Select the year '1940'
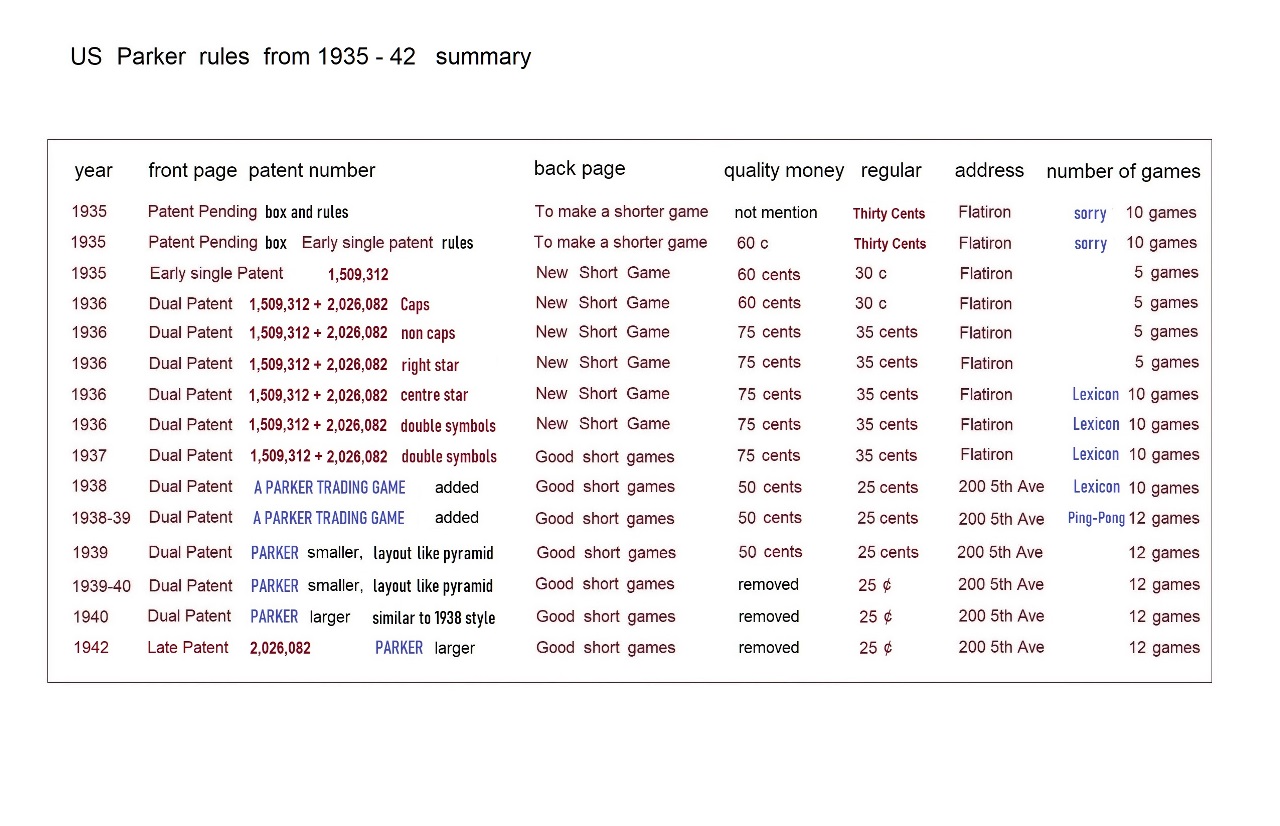1280x826 pixels. pos(90,617)
